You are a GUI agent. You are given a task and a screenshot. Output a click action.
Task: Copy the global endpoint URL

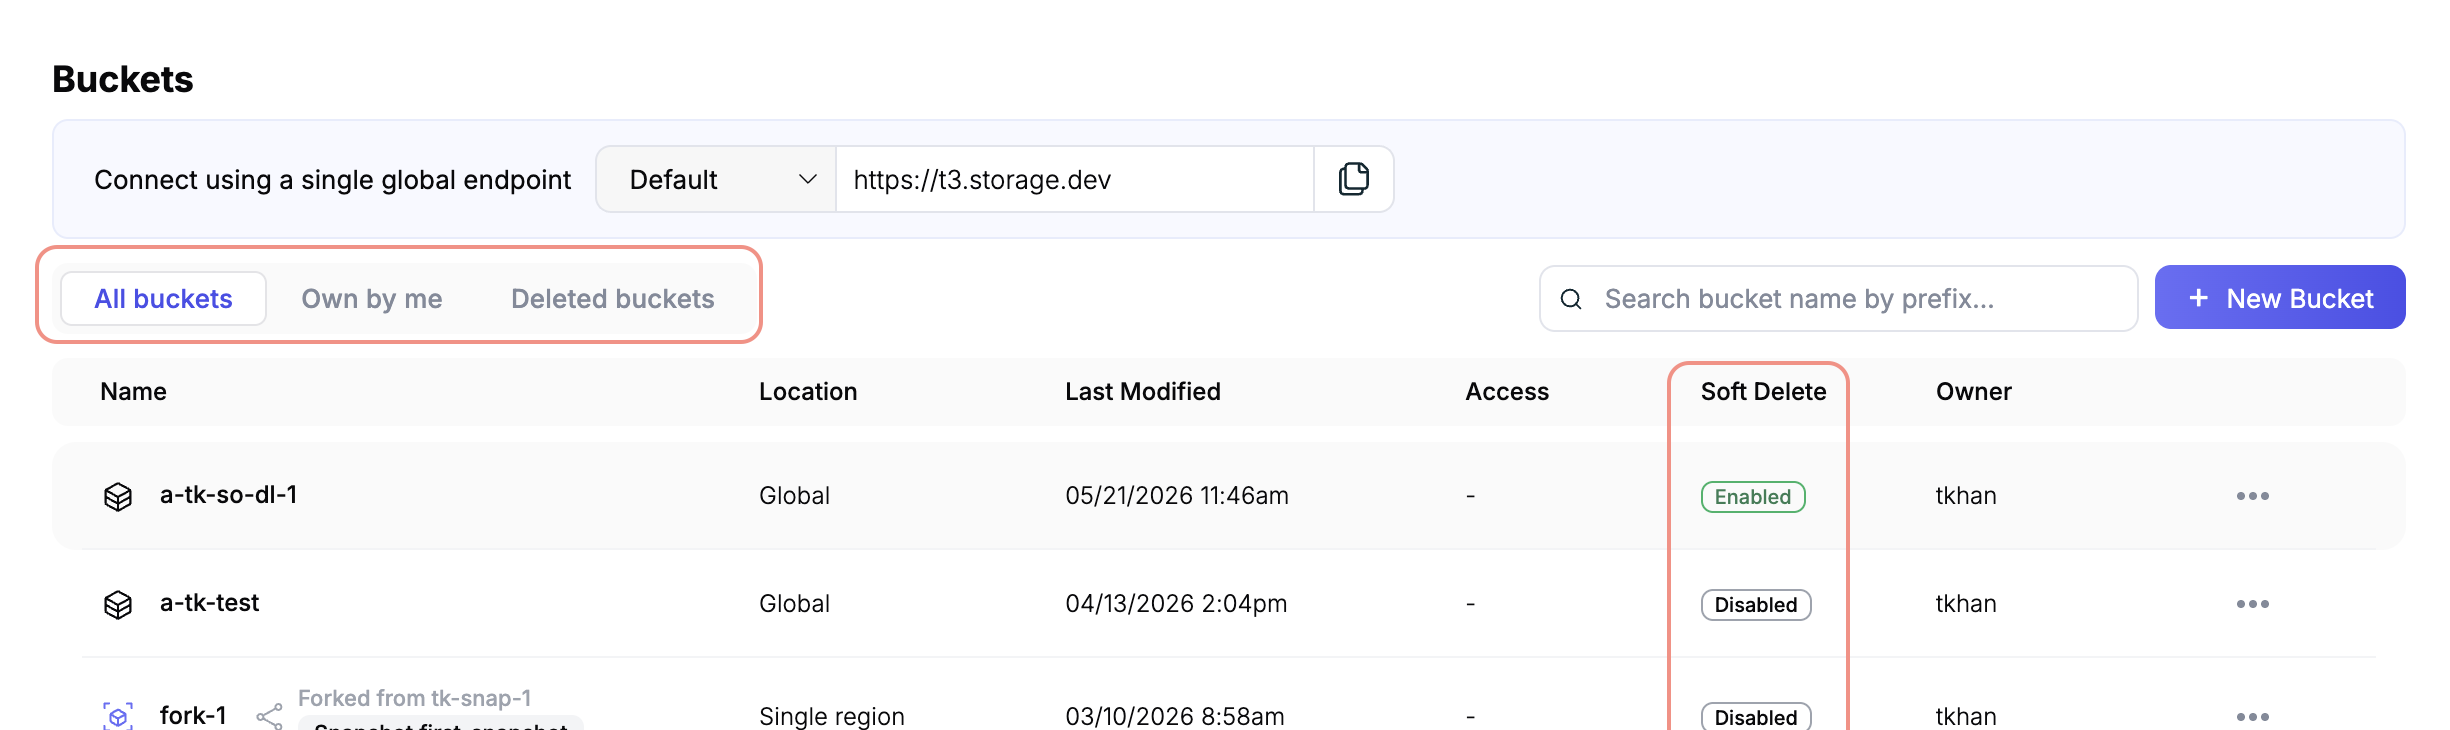[x=1353, y=179]
